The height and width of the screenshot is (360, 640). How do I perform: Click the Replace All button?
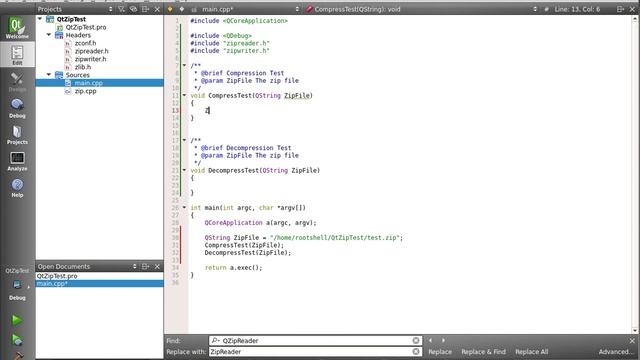click(531, 351)
